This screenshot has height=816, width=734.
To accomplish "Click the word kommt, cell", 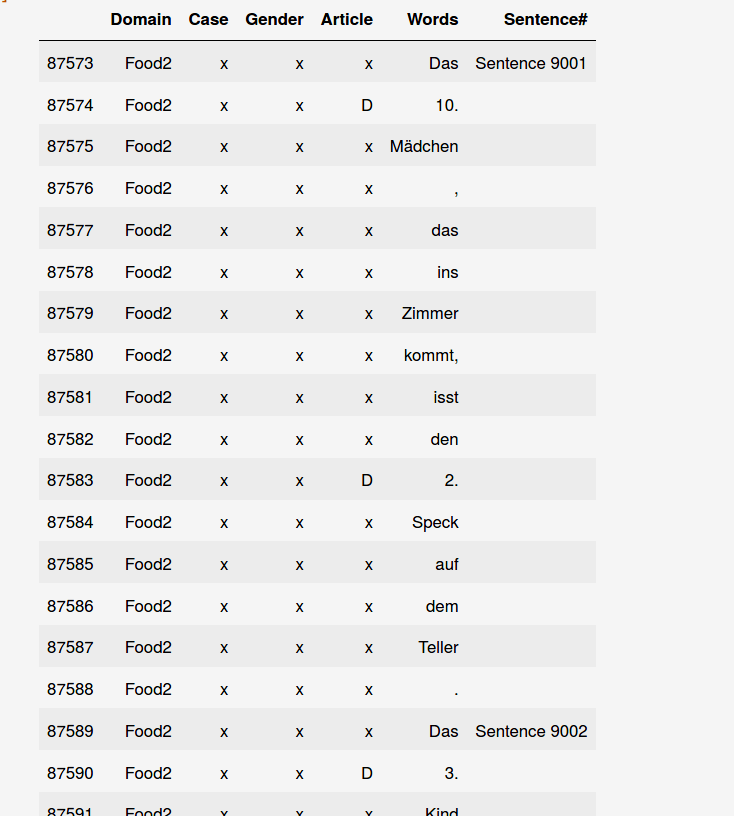I will pos(431,355).
